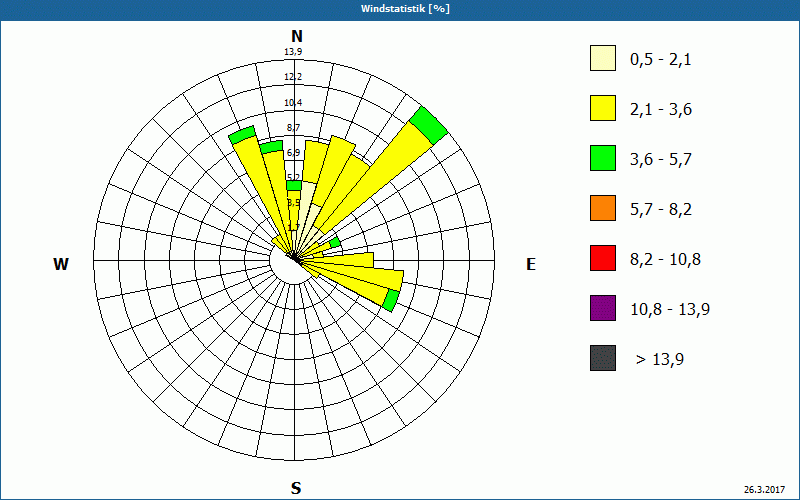Image resolution: width=800 pixels, height=500 pixels.
Task: Click the legend label '3,6 - 5,7'
Action: pos(661,160)
